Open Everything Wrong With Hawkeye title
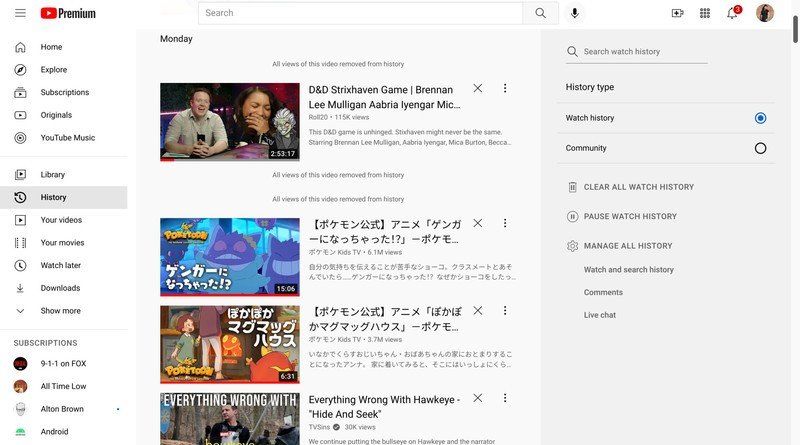The image size is (800, 445). click(x=385, y=407)
